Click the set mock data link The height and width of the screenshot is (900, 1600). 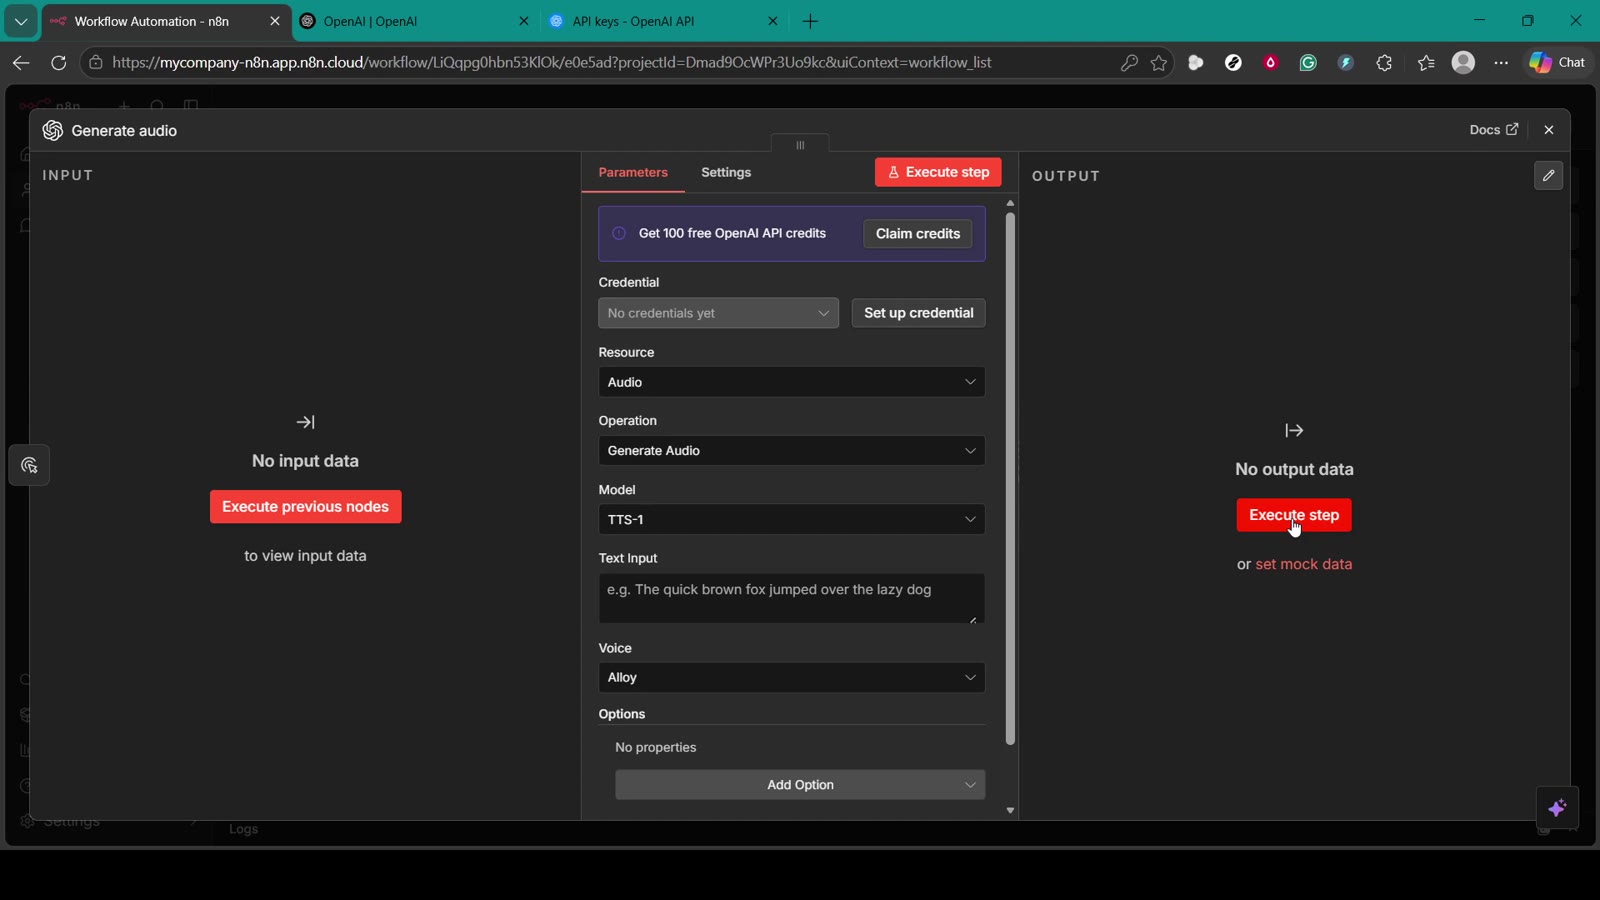(x=1304, y=564)
